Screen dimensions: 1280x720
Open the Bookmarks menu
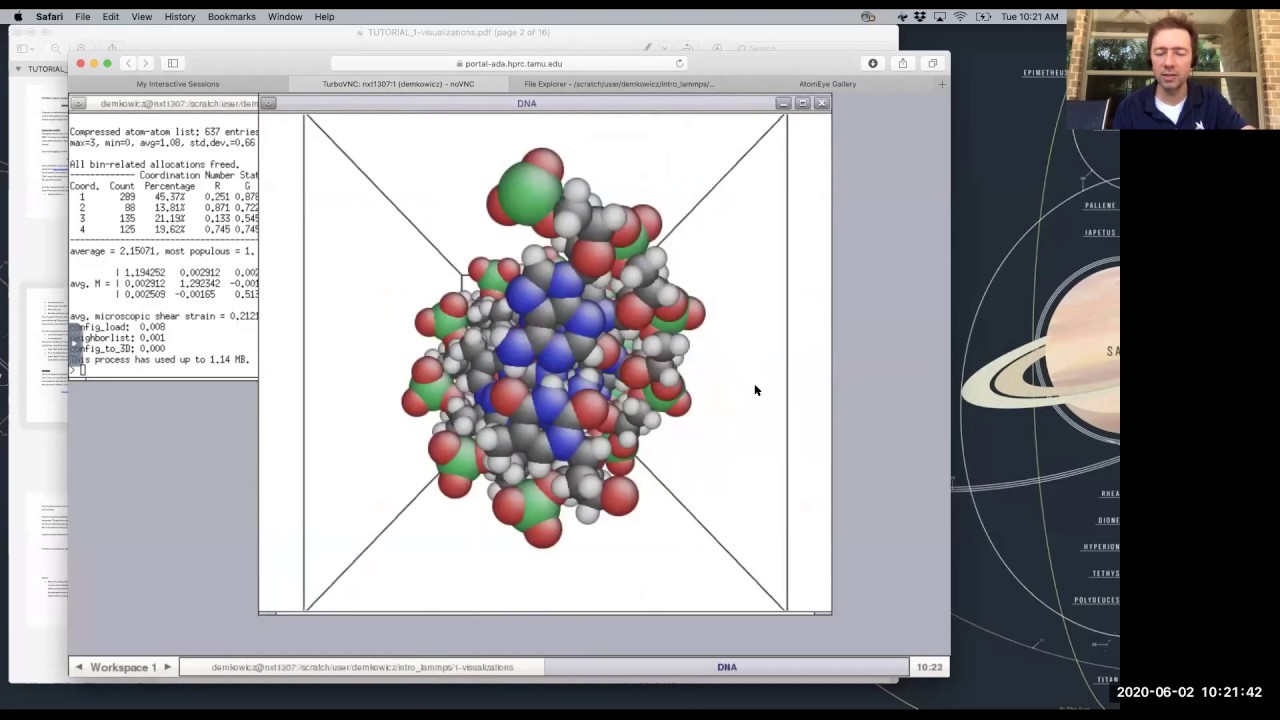232,16
